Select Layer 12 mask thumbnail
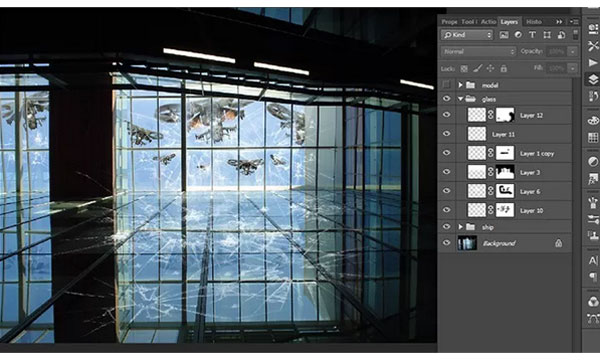 (x=505, y=115)
